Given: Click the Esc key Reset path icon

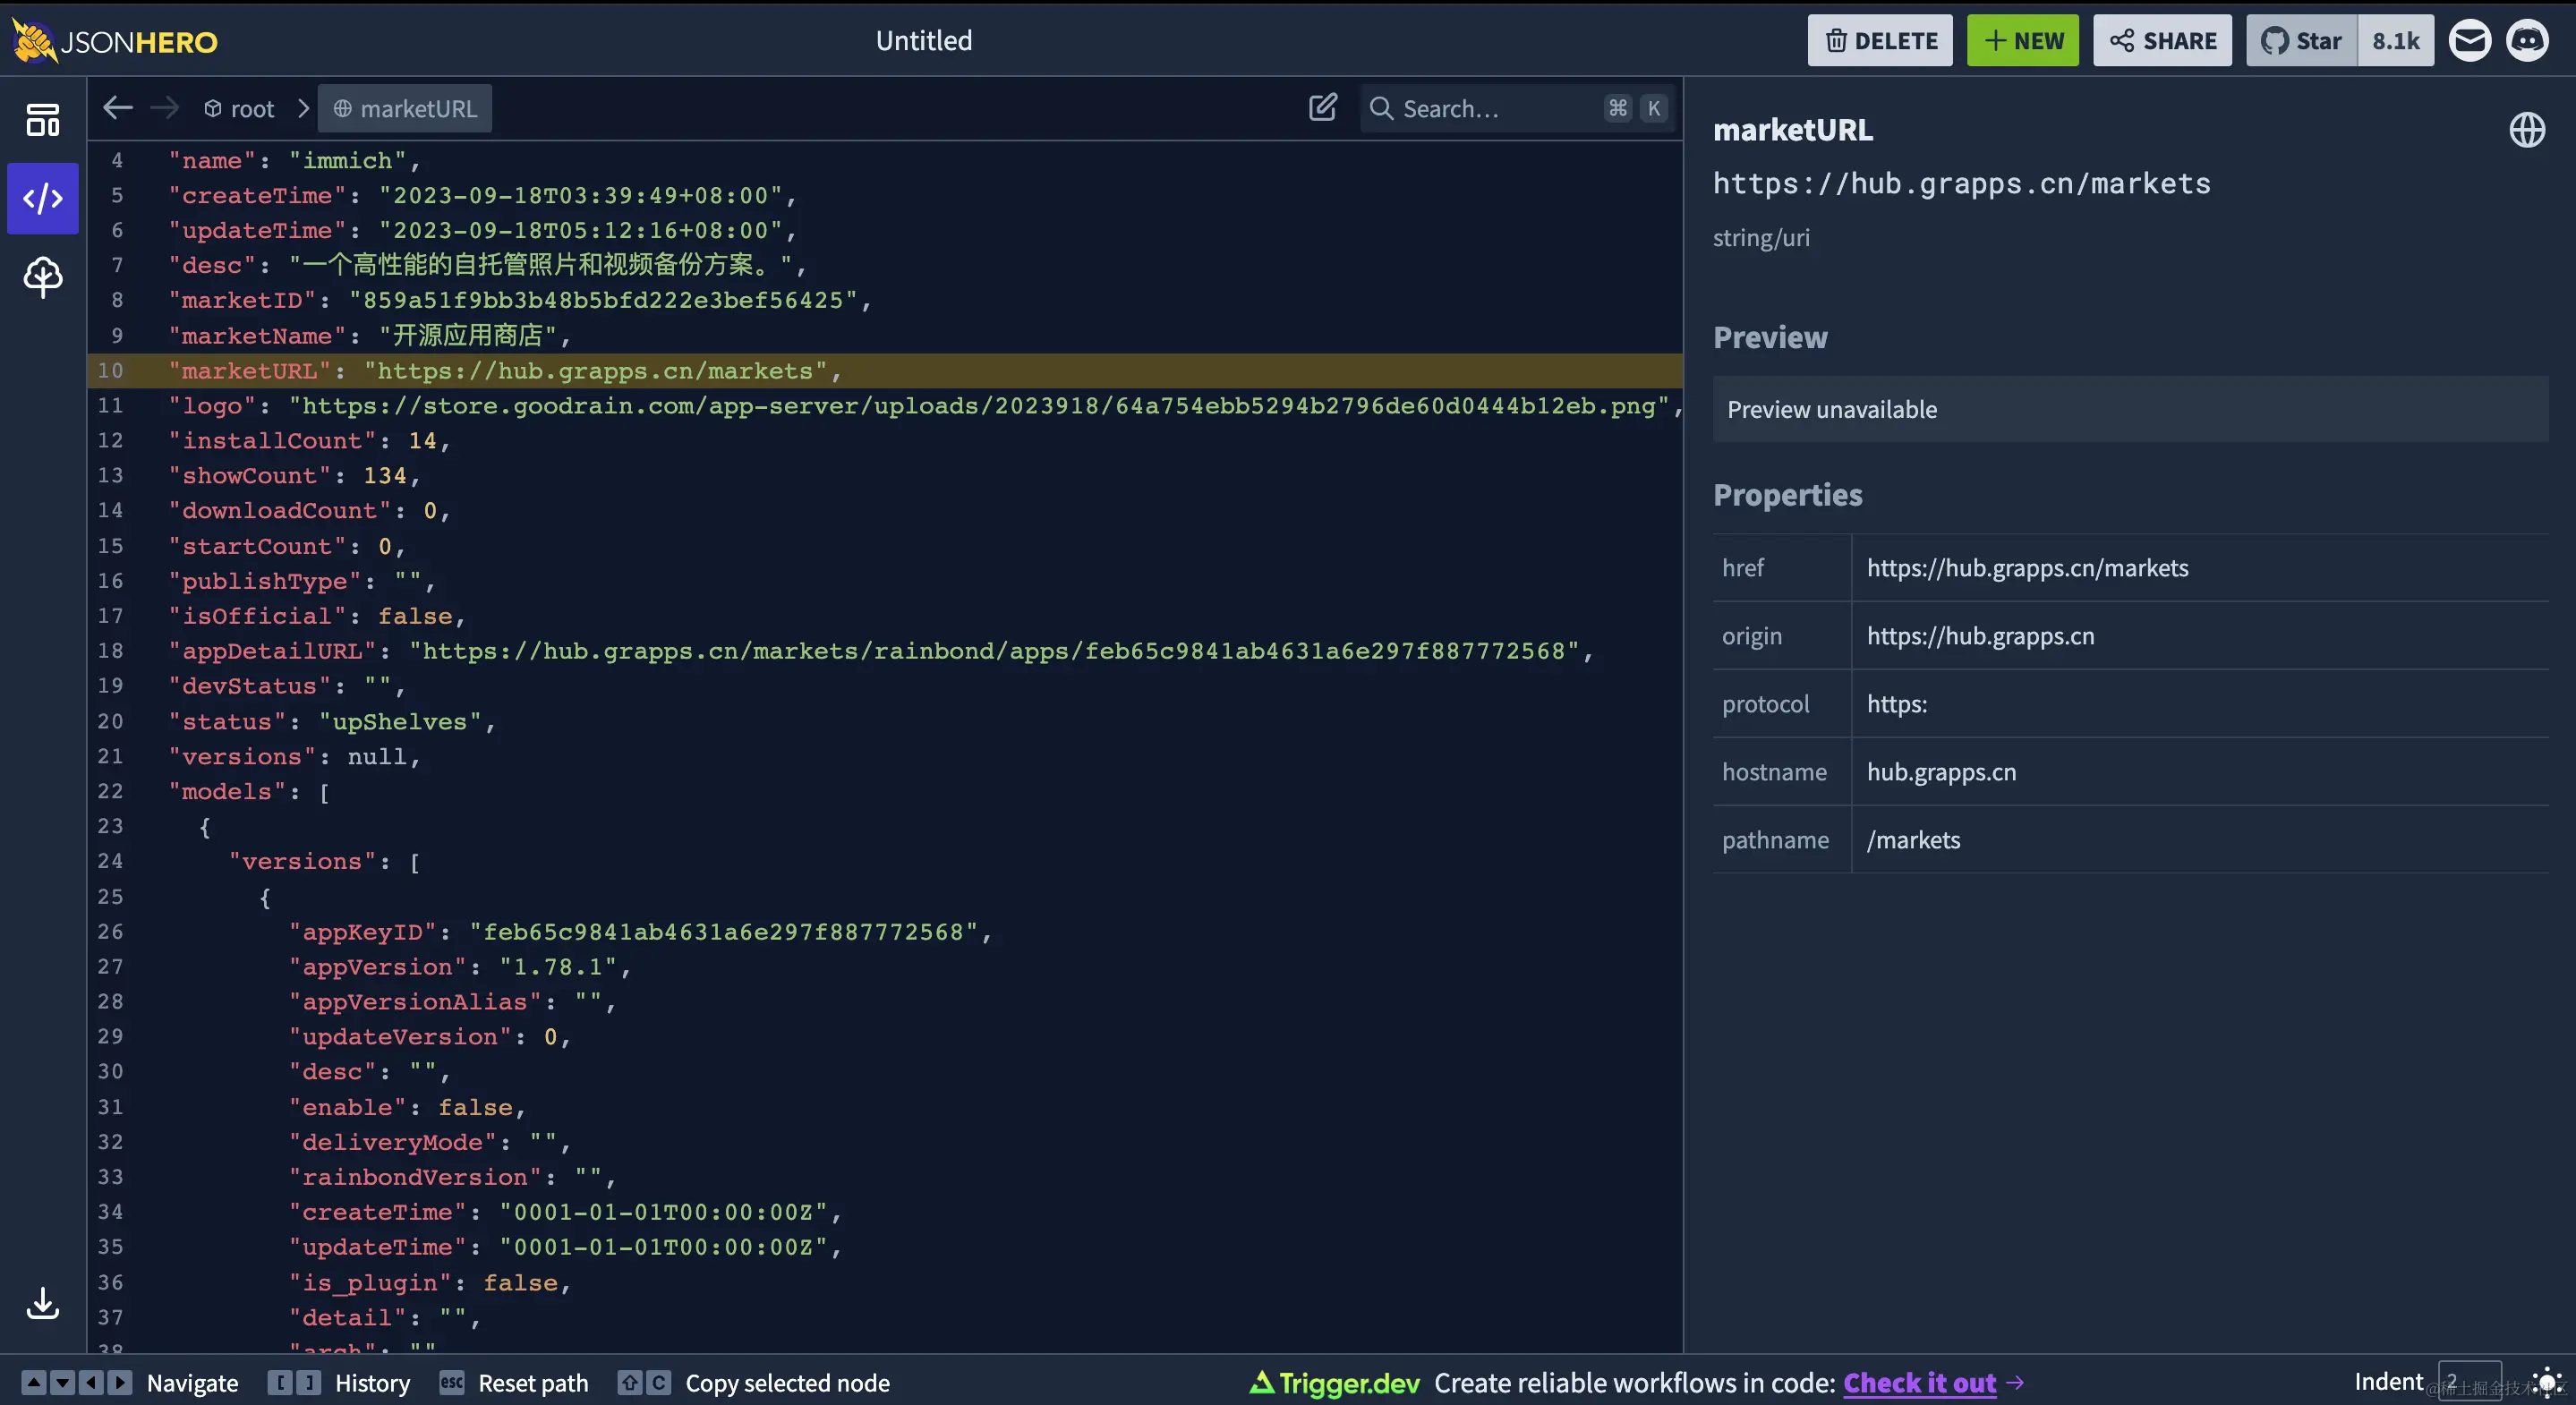Looking at the screenshot, I should [452, 1383].
